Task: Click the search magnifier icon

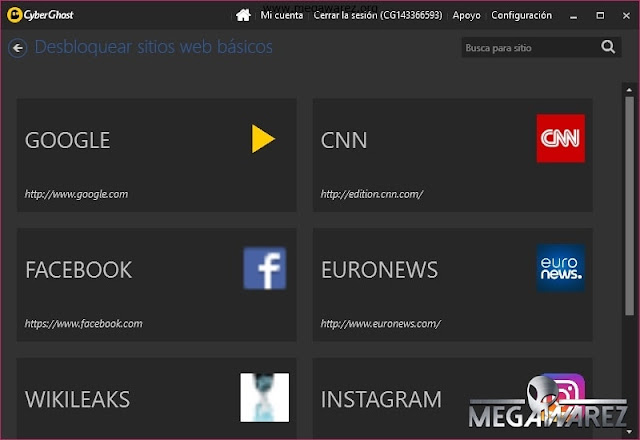Action: click(x=608, y=47)
